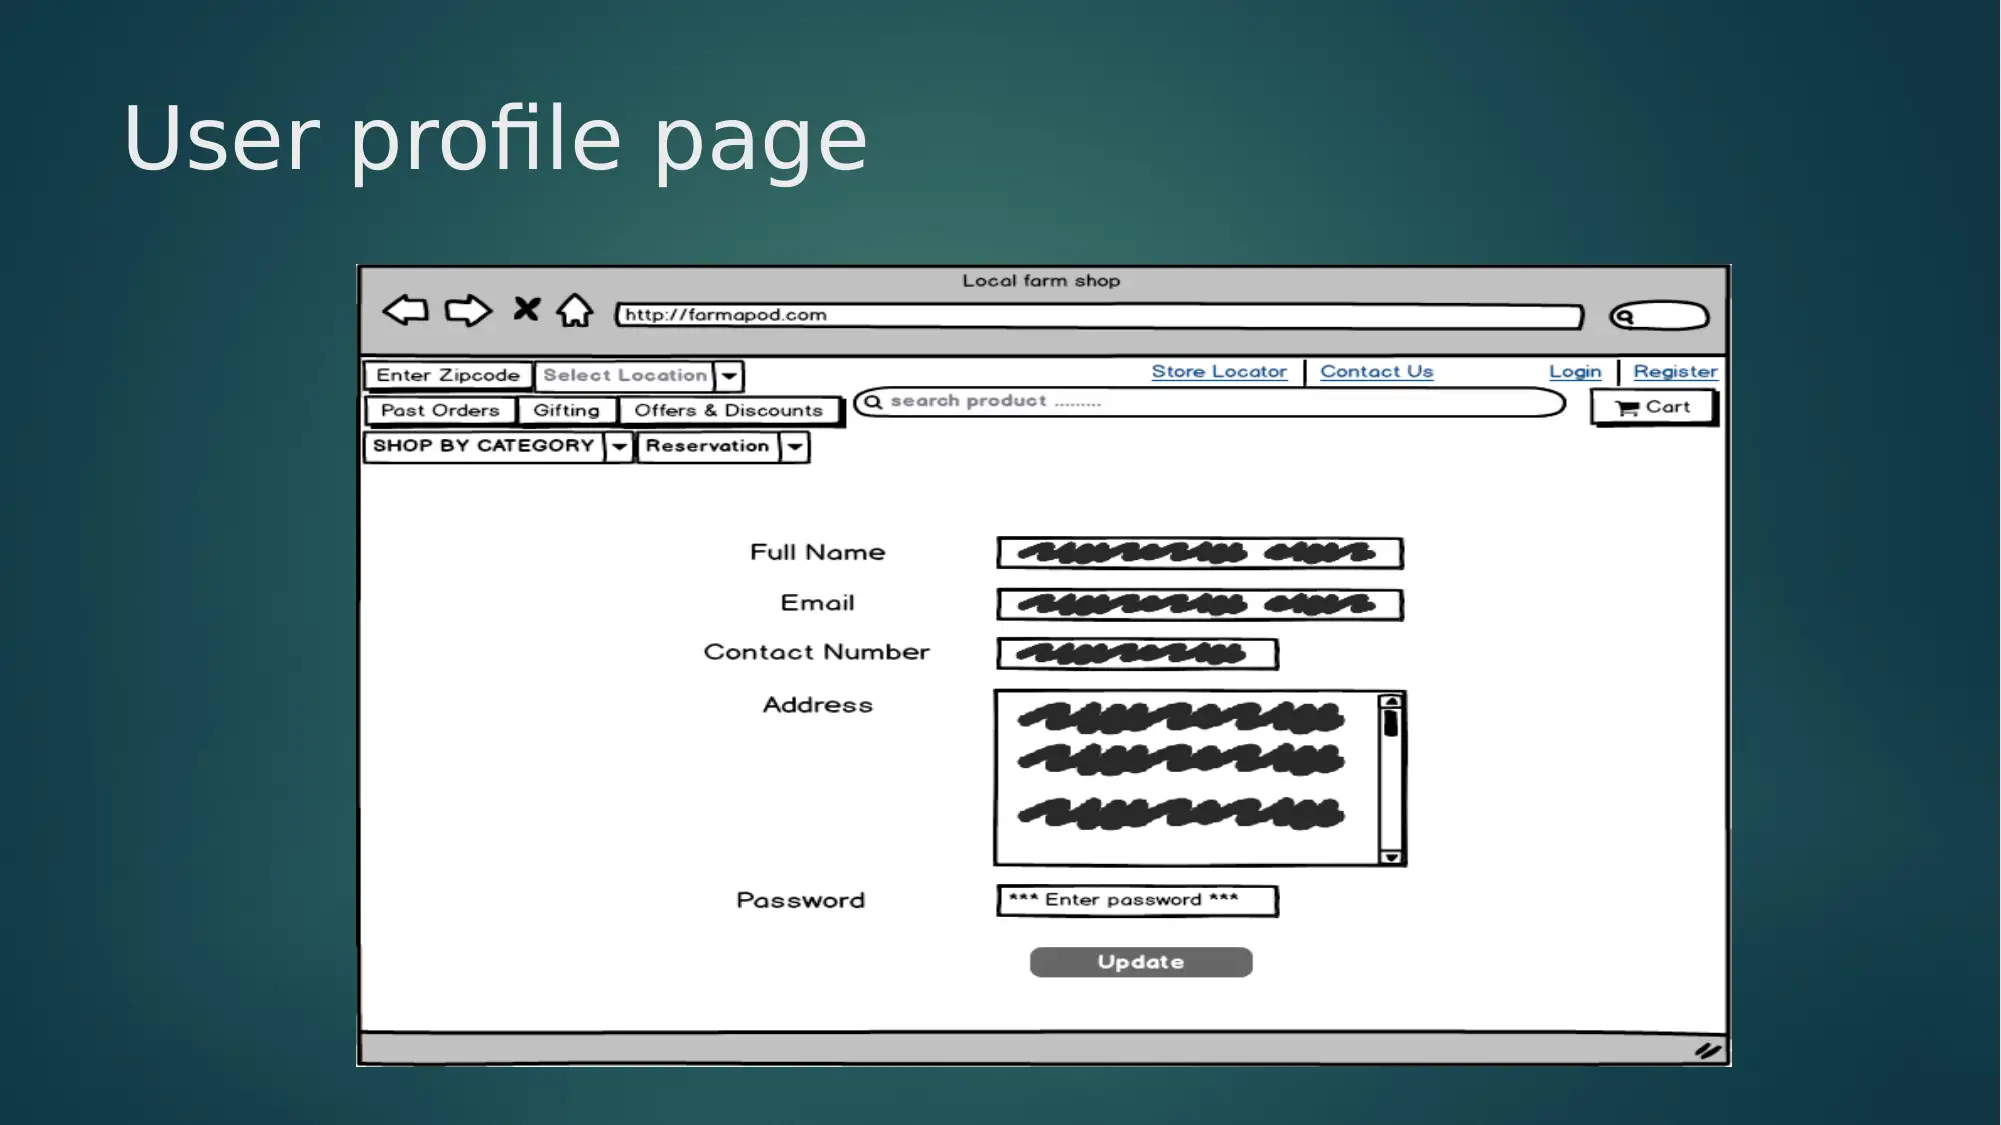Click the Contact Us link

point(1376,371)
